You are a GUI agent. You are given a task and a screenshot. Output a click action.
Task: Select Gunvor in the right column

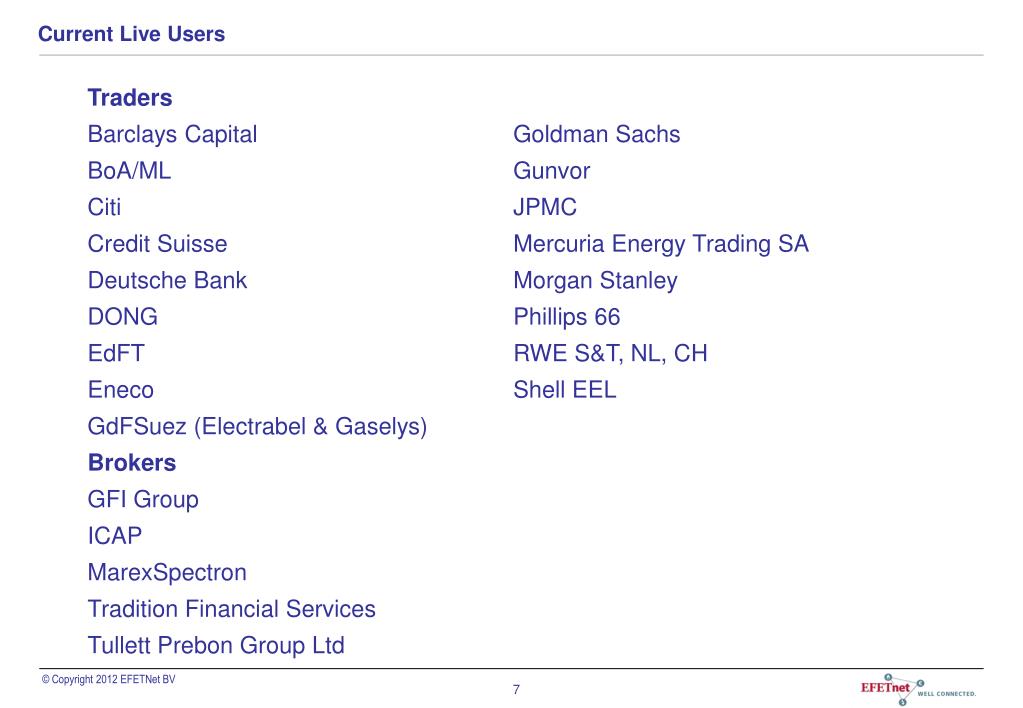(551, 171)
